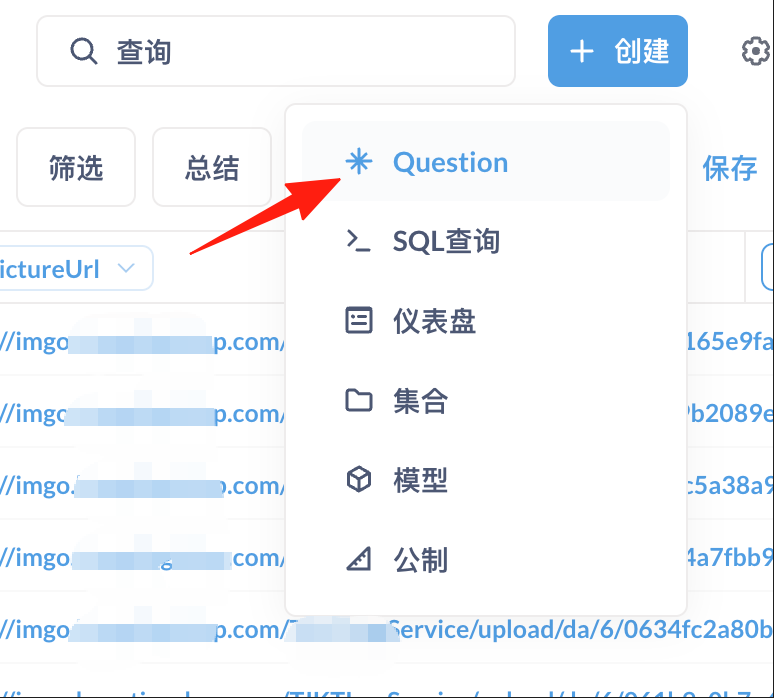Click the asterisk icon beside Question
774x698 pixels.
tap(358, 162)
